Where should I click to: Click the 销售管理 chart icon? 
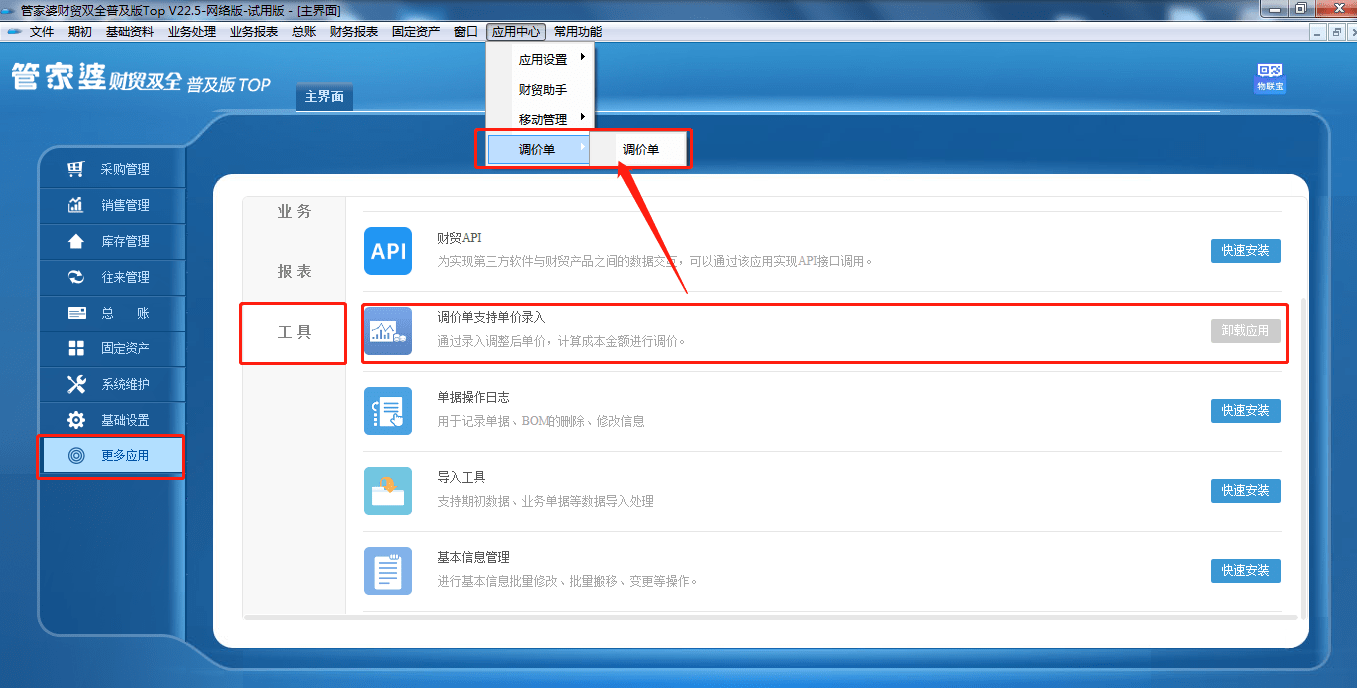pos(76,205)
